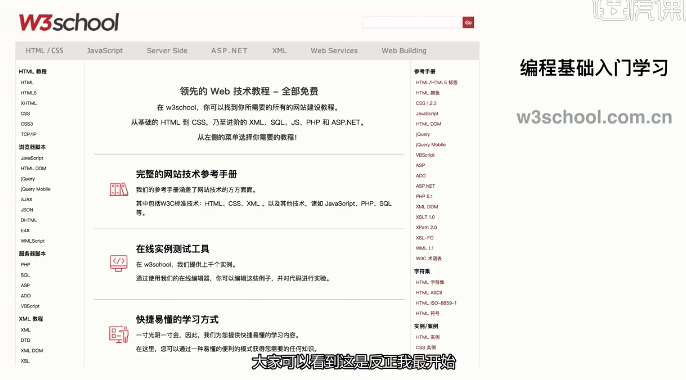Click heading 领先的 Web 技术教程 – 全部免费

click(249, 91)
